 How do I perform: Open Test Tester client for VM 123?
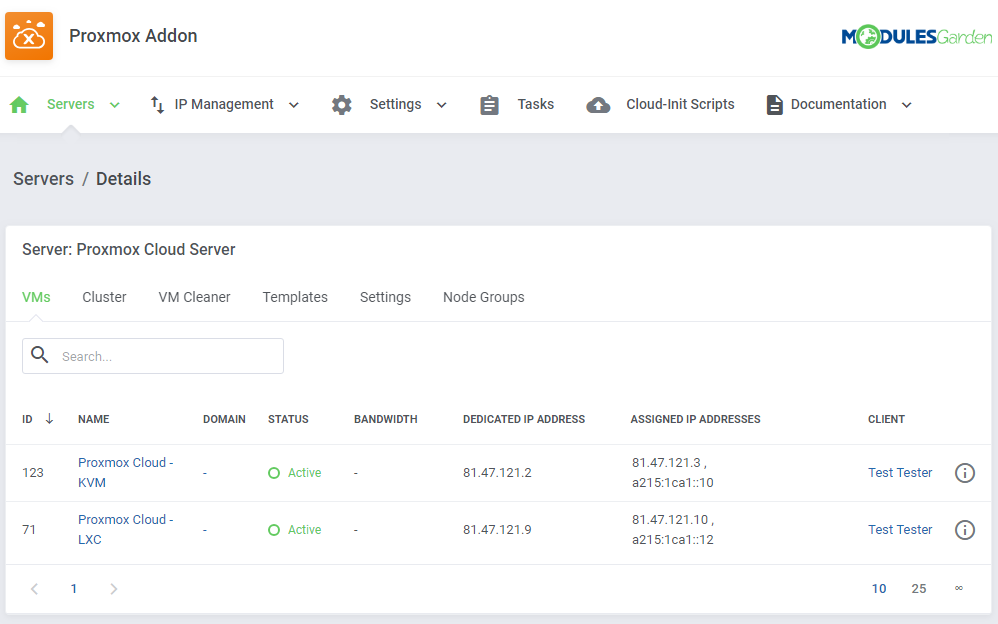click(900, 473)
